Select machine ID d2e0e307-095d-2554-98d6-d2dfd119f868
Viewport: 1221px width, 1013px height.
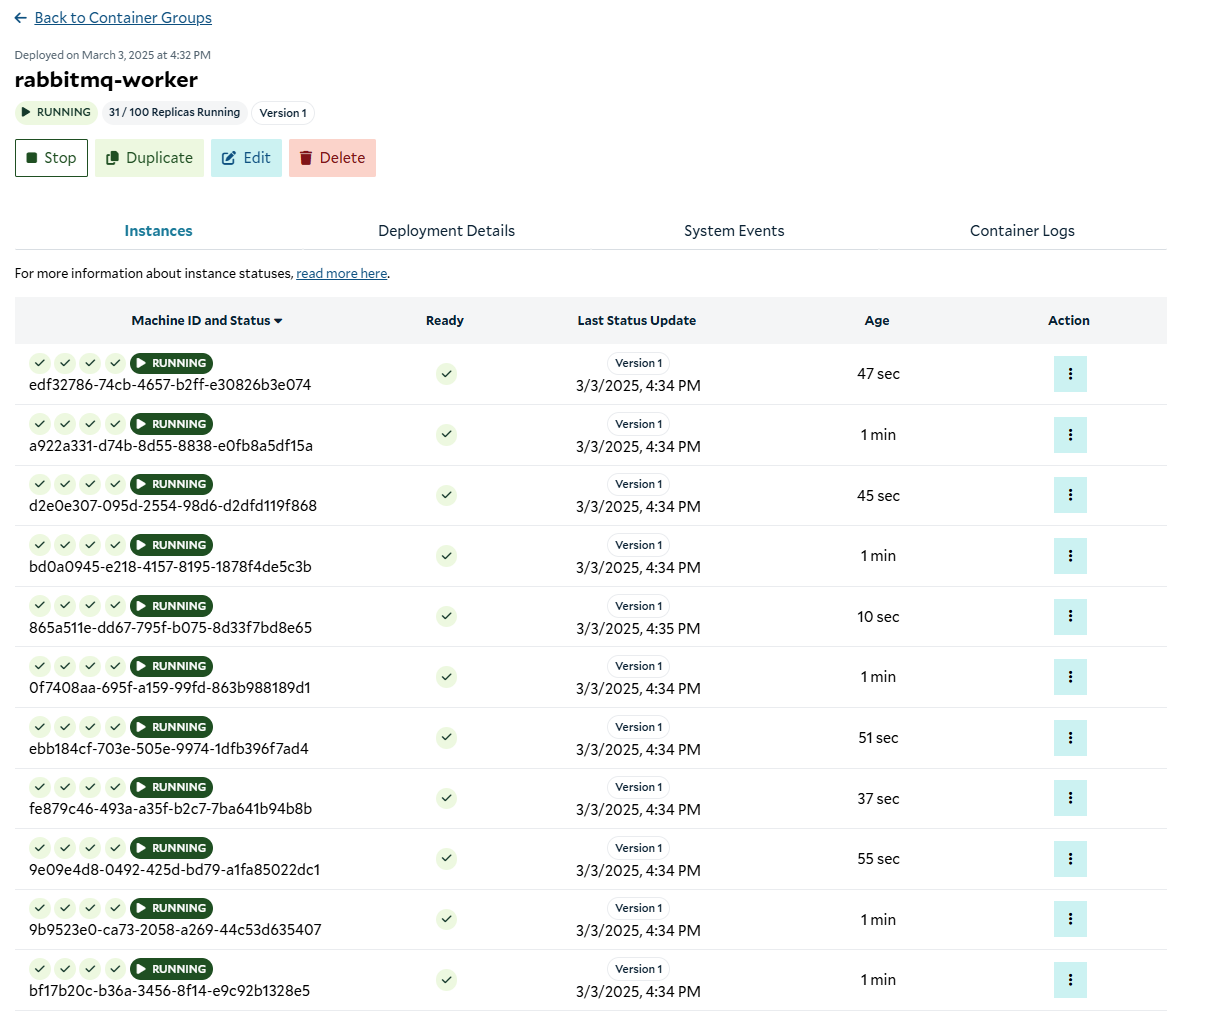(x=173, y=506)
